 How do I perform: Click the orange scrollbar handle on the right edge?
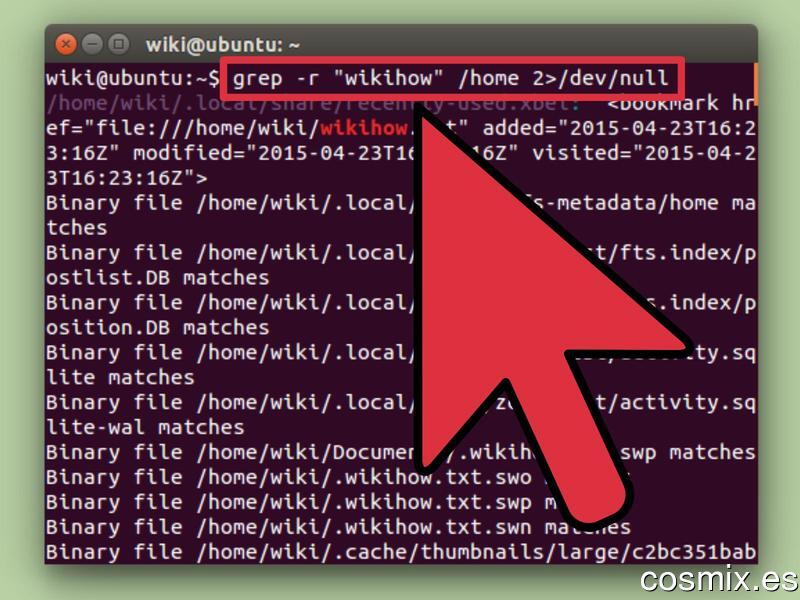pos(755,81)
